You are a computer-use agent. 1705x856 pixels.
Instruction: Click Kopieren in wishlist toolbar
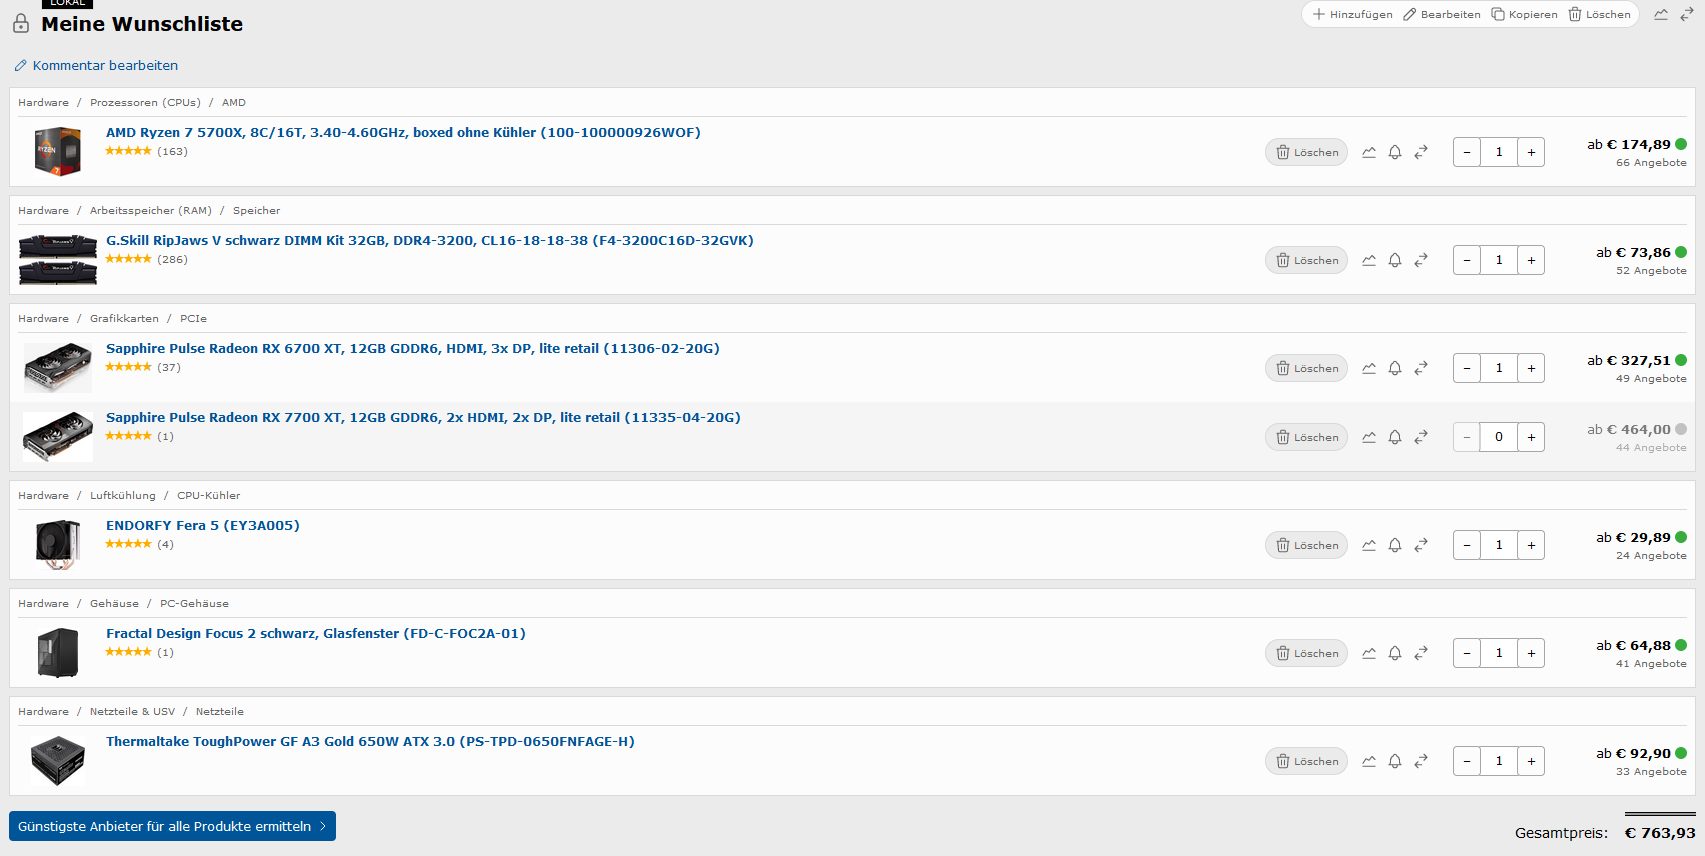tap(1524, 14)
